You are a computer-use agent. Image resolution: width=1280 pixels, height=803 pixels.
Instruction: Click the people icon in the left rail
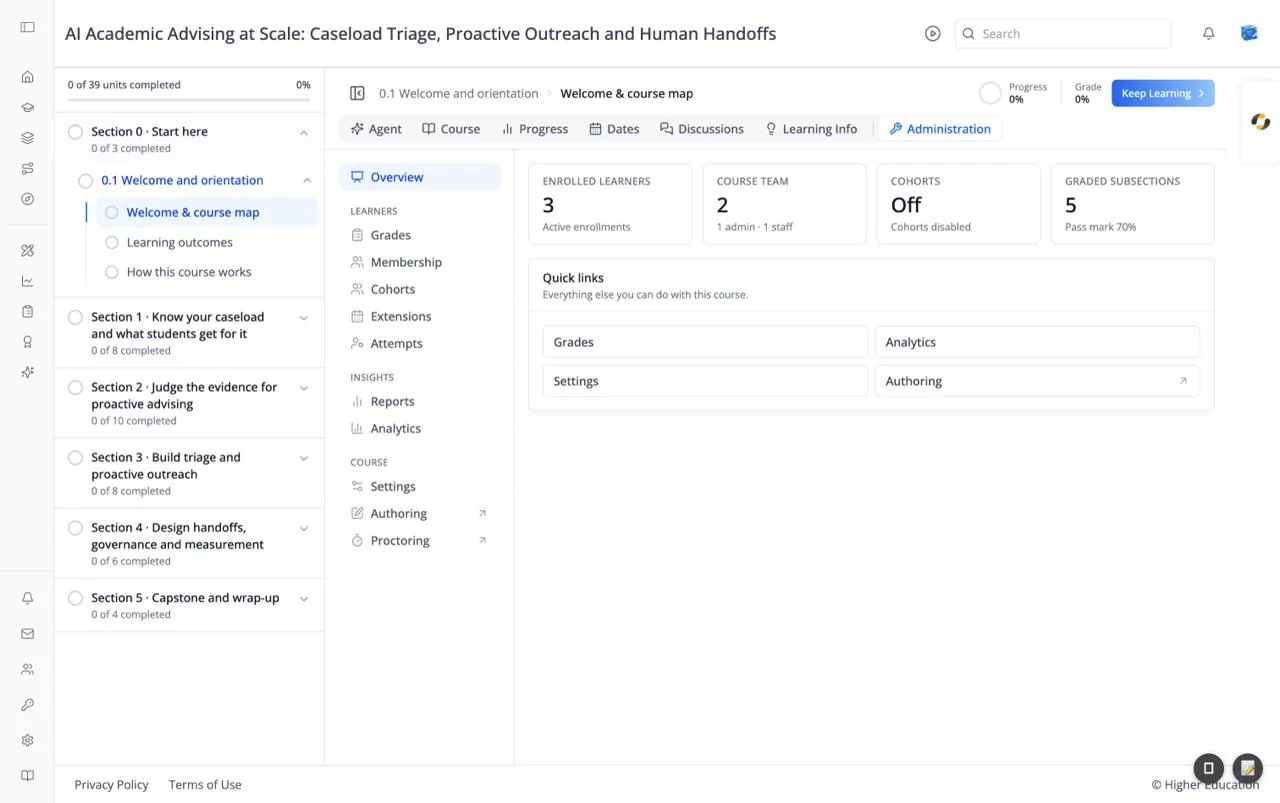tap(27, 669)
